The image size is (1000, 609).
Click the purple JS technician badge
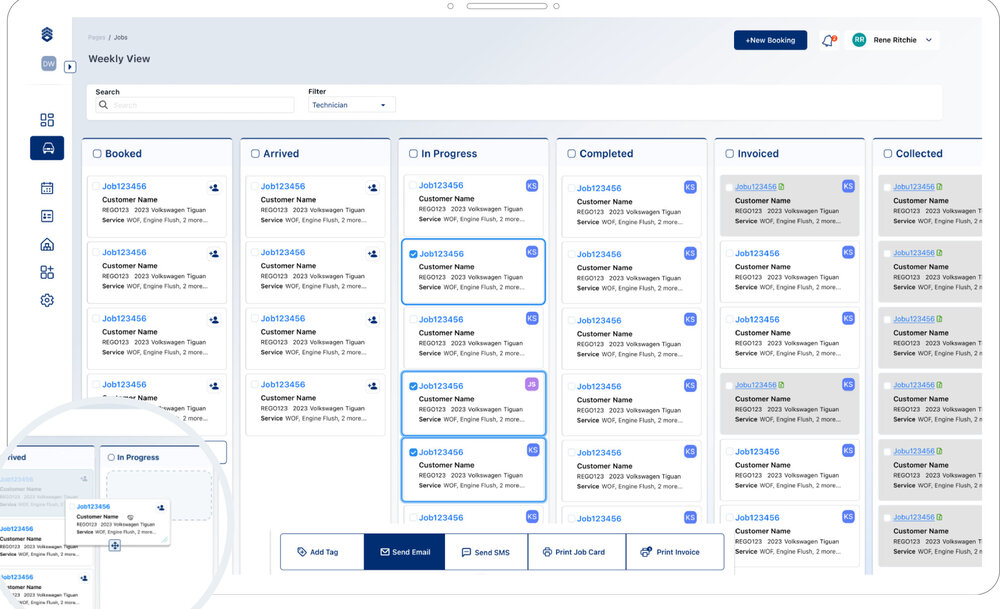tap(532, 384)
